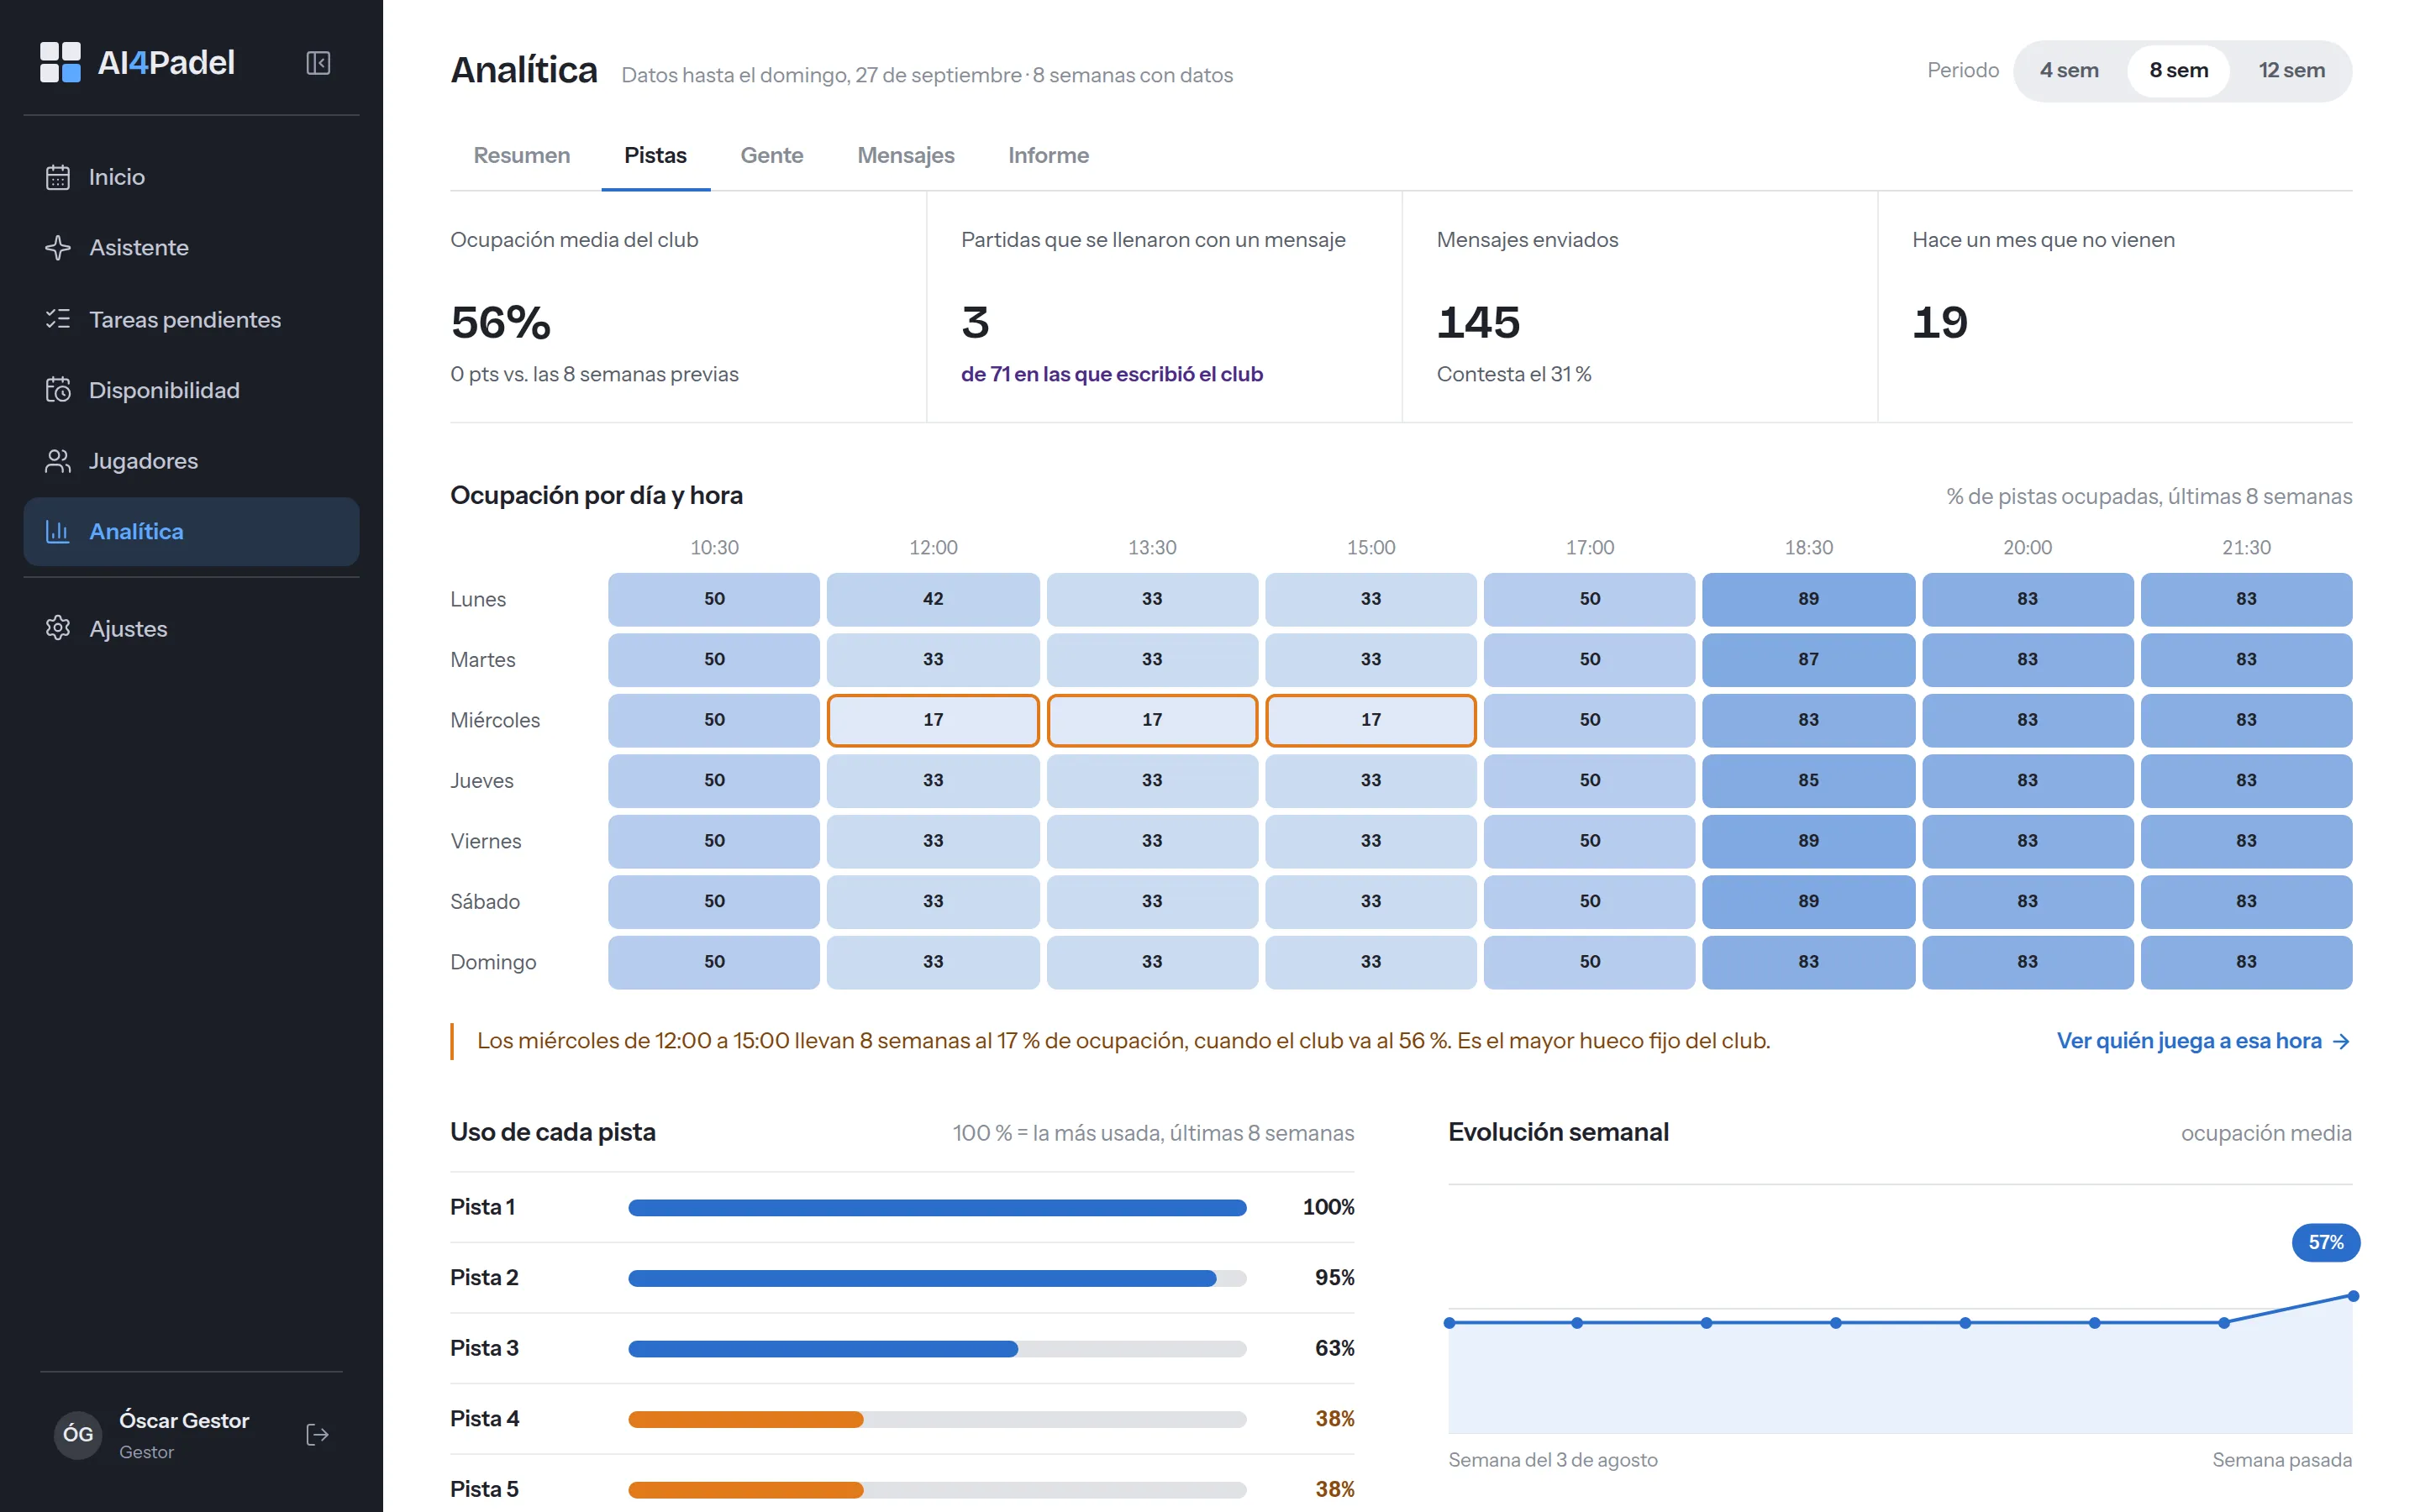Click the ÓG user avatar

(78, 1435)
